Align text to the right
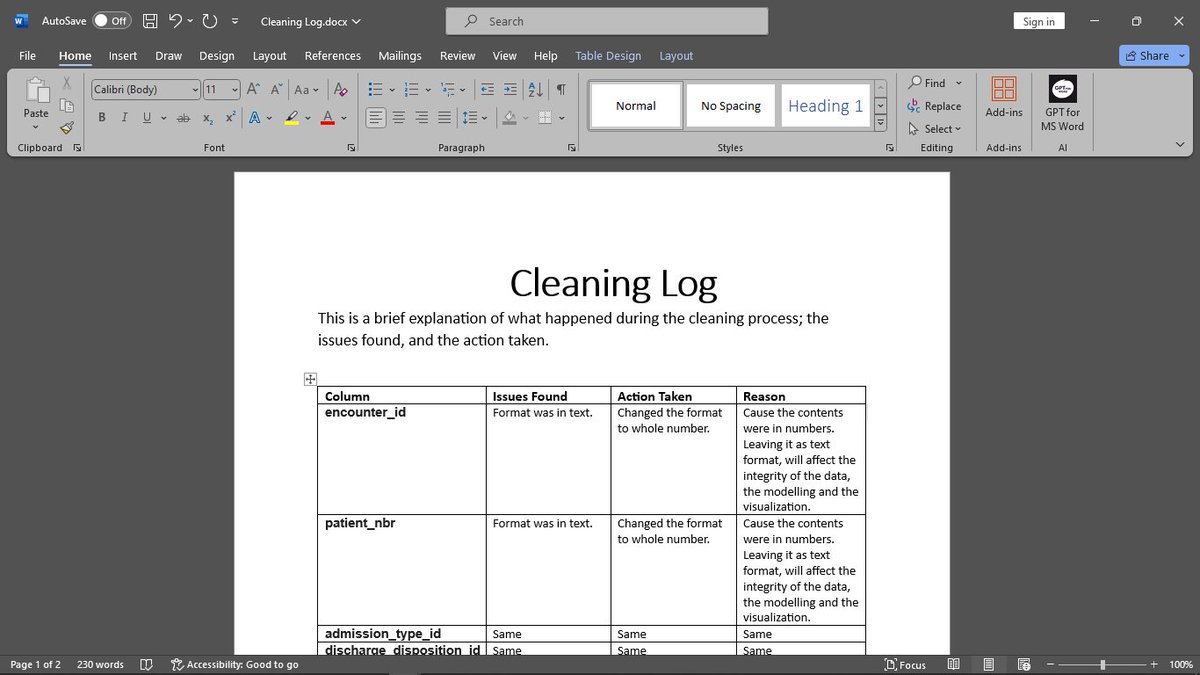 point(421,118)
